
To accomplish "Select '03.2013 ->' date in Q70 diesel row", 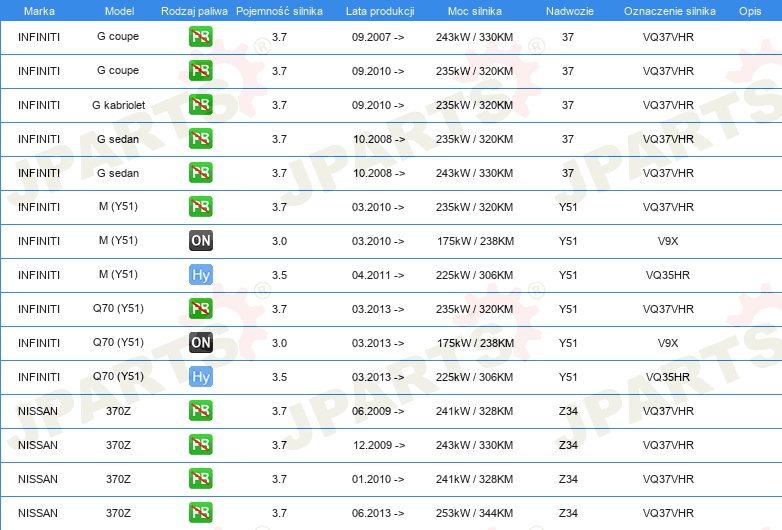I will [x=378, y=343].
